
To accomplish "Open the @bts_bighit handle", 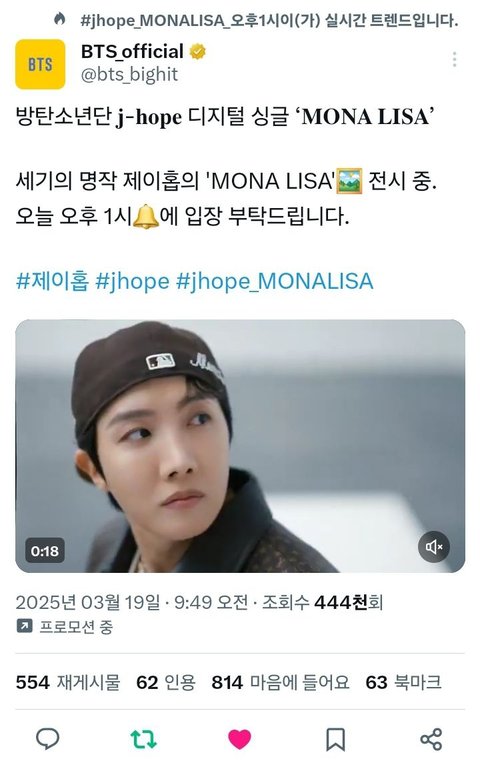I will click(129, 74).
